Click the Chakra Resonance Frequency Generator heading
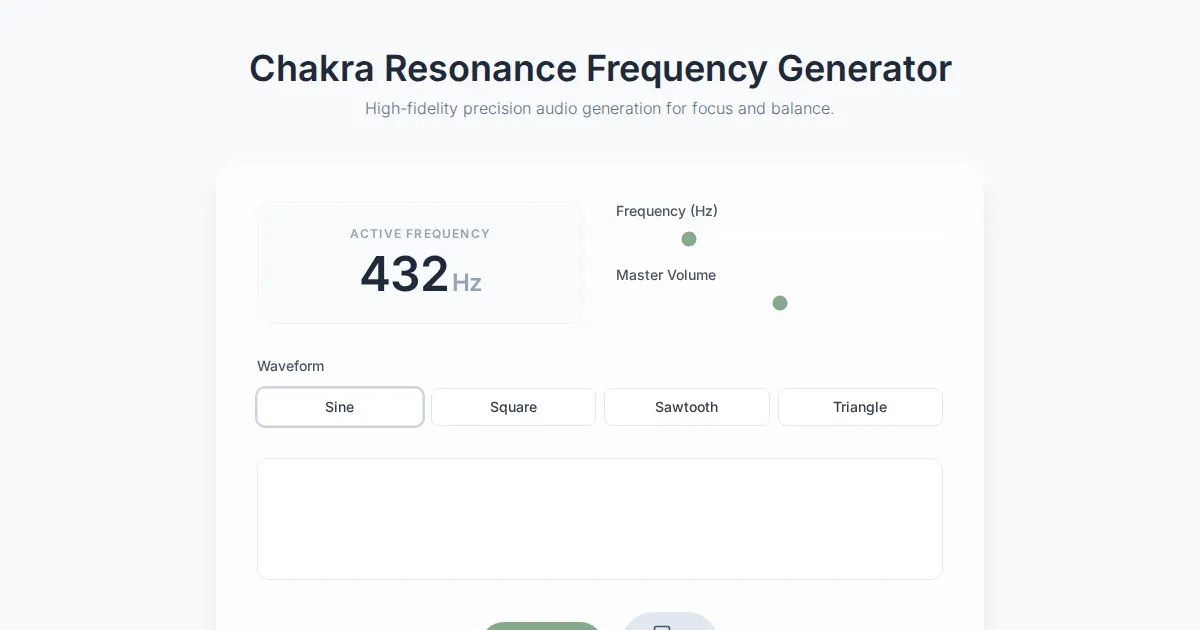The height and width of the screenshot is (630, 1200). pos(600,69)
